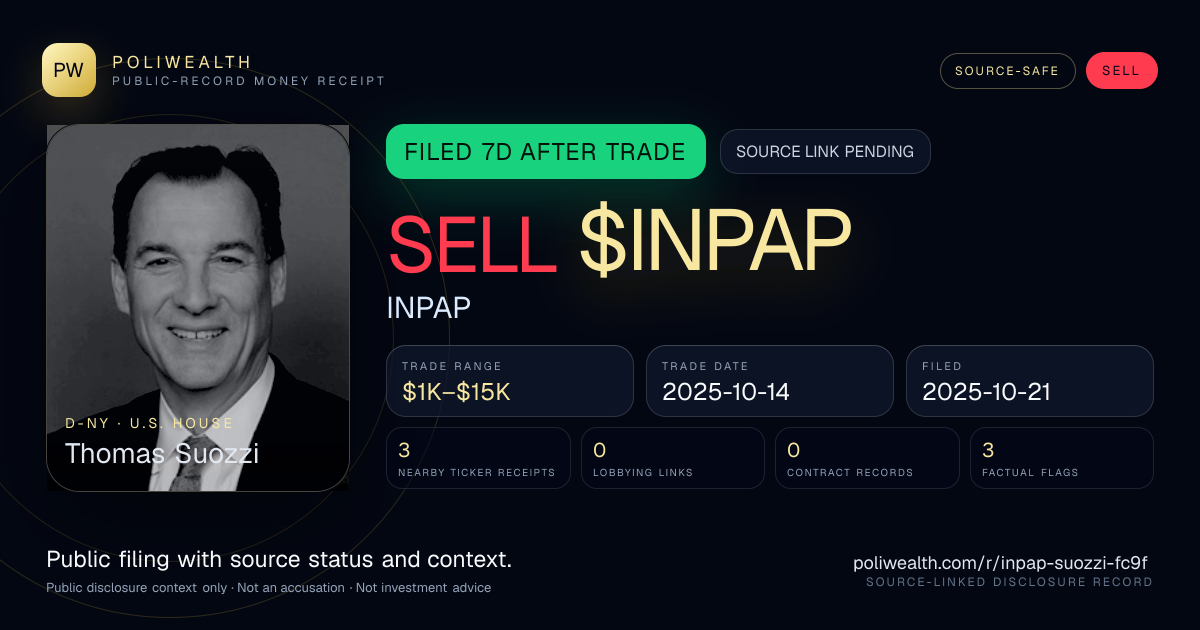Click the SOURCE LINK PENDING badge
This screenshot has height=630, width=1200.
tap(825, 152)
